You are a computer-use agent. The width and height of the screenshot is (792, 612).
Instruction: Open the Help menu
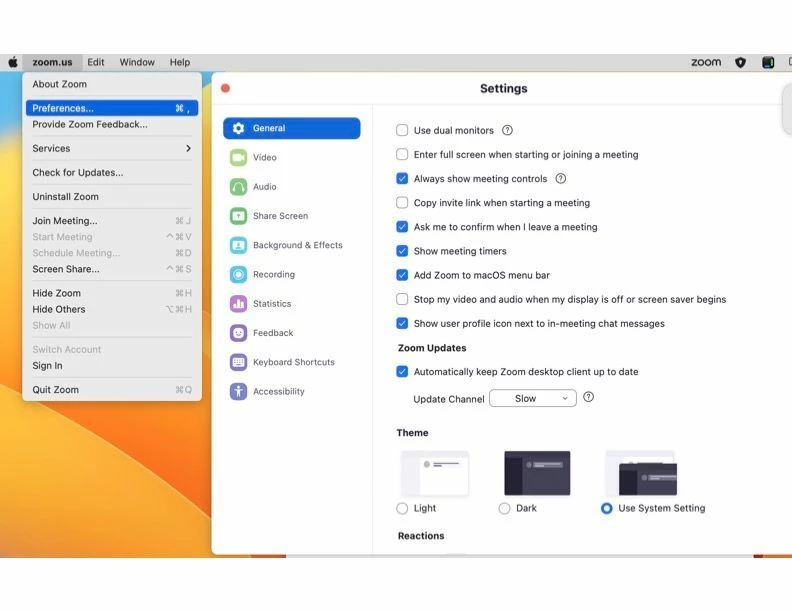tap(180, 62)
